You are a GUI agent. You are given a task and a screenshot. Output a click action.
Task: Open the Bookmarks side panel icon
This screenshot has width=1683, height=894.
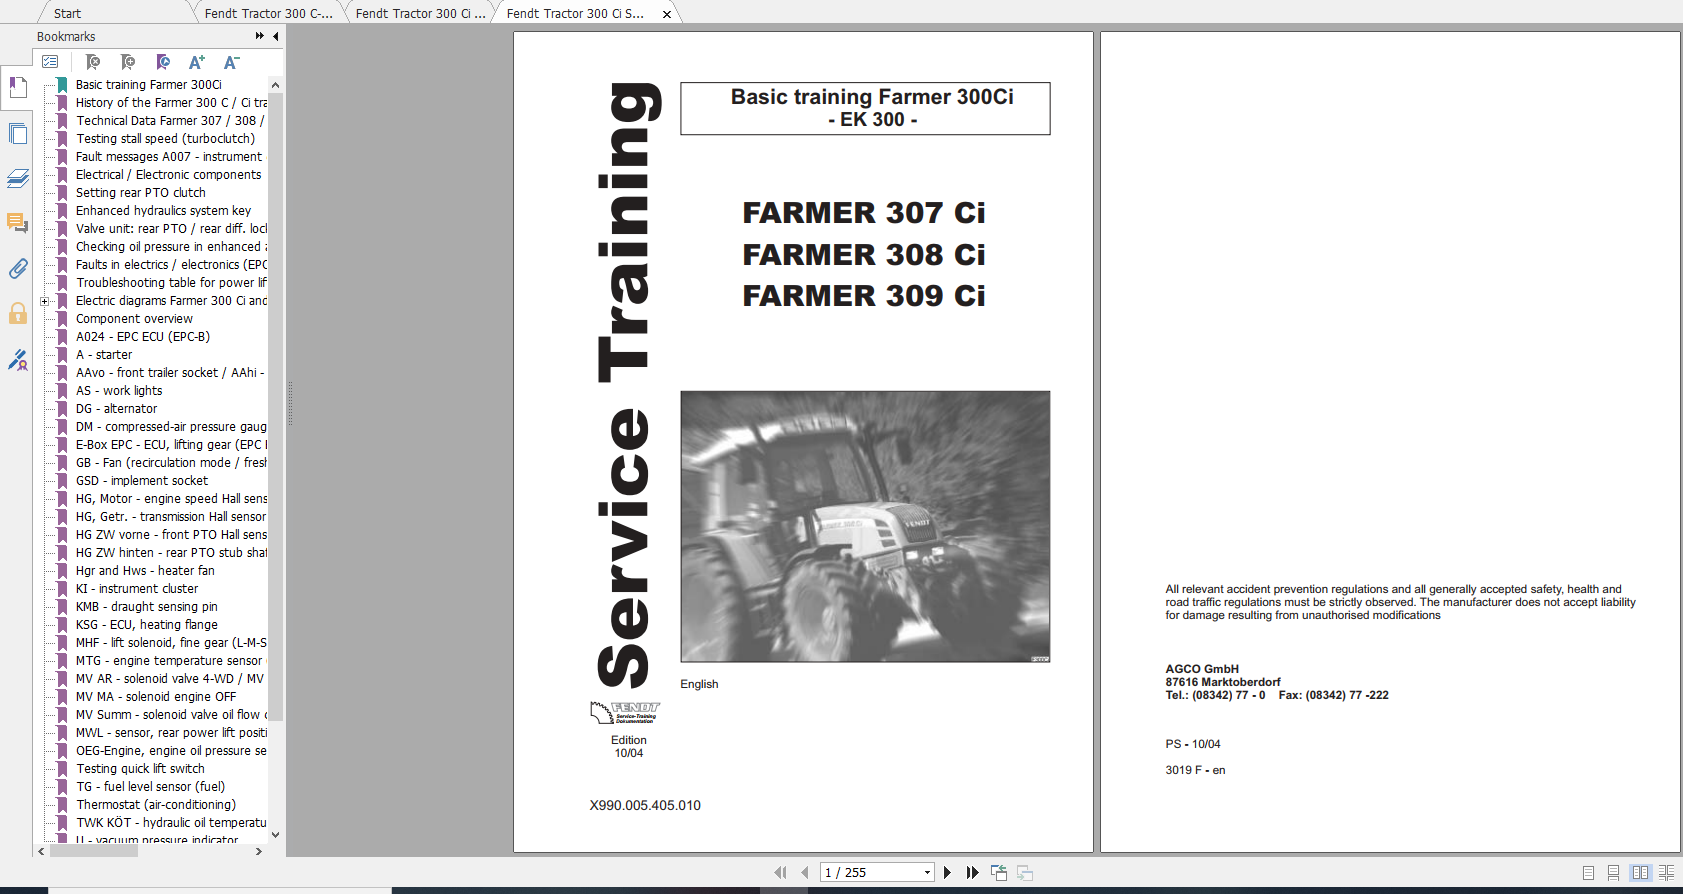coord(17,88)
